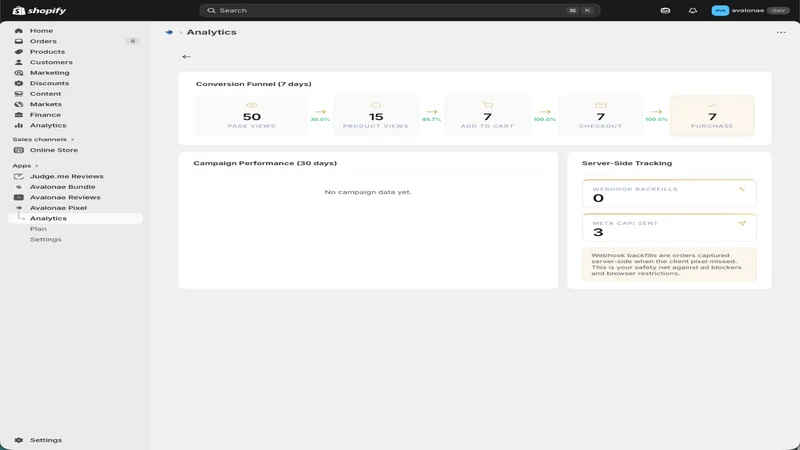800x450 pixels.
Task: Click the Settings gear icon
Action: (19, 440)
